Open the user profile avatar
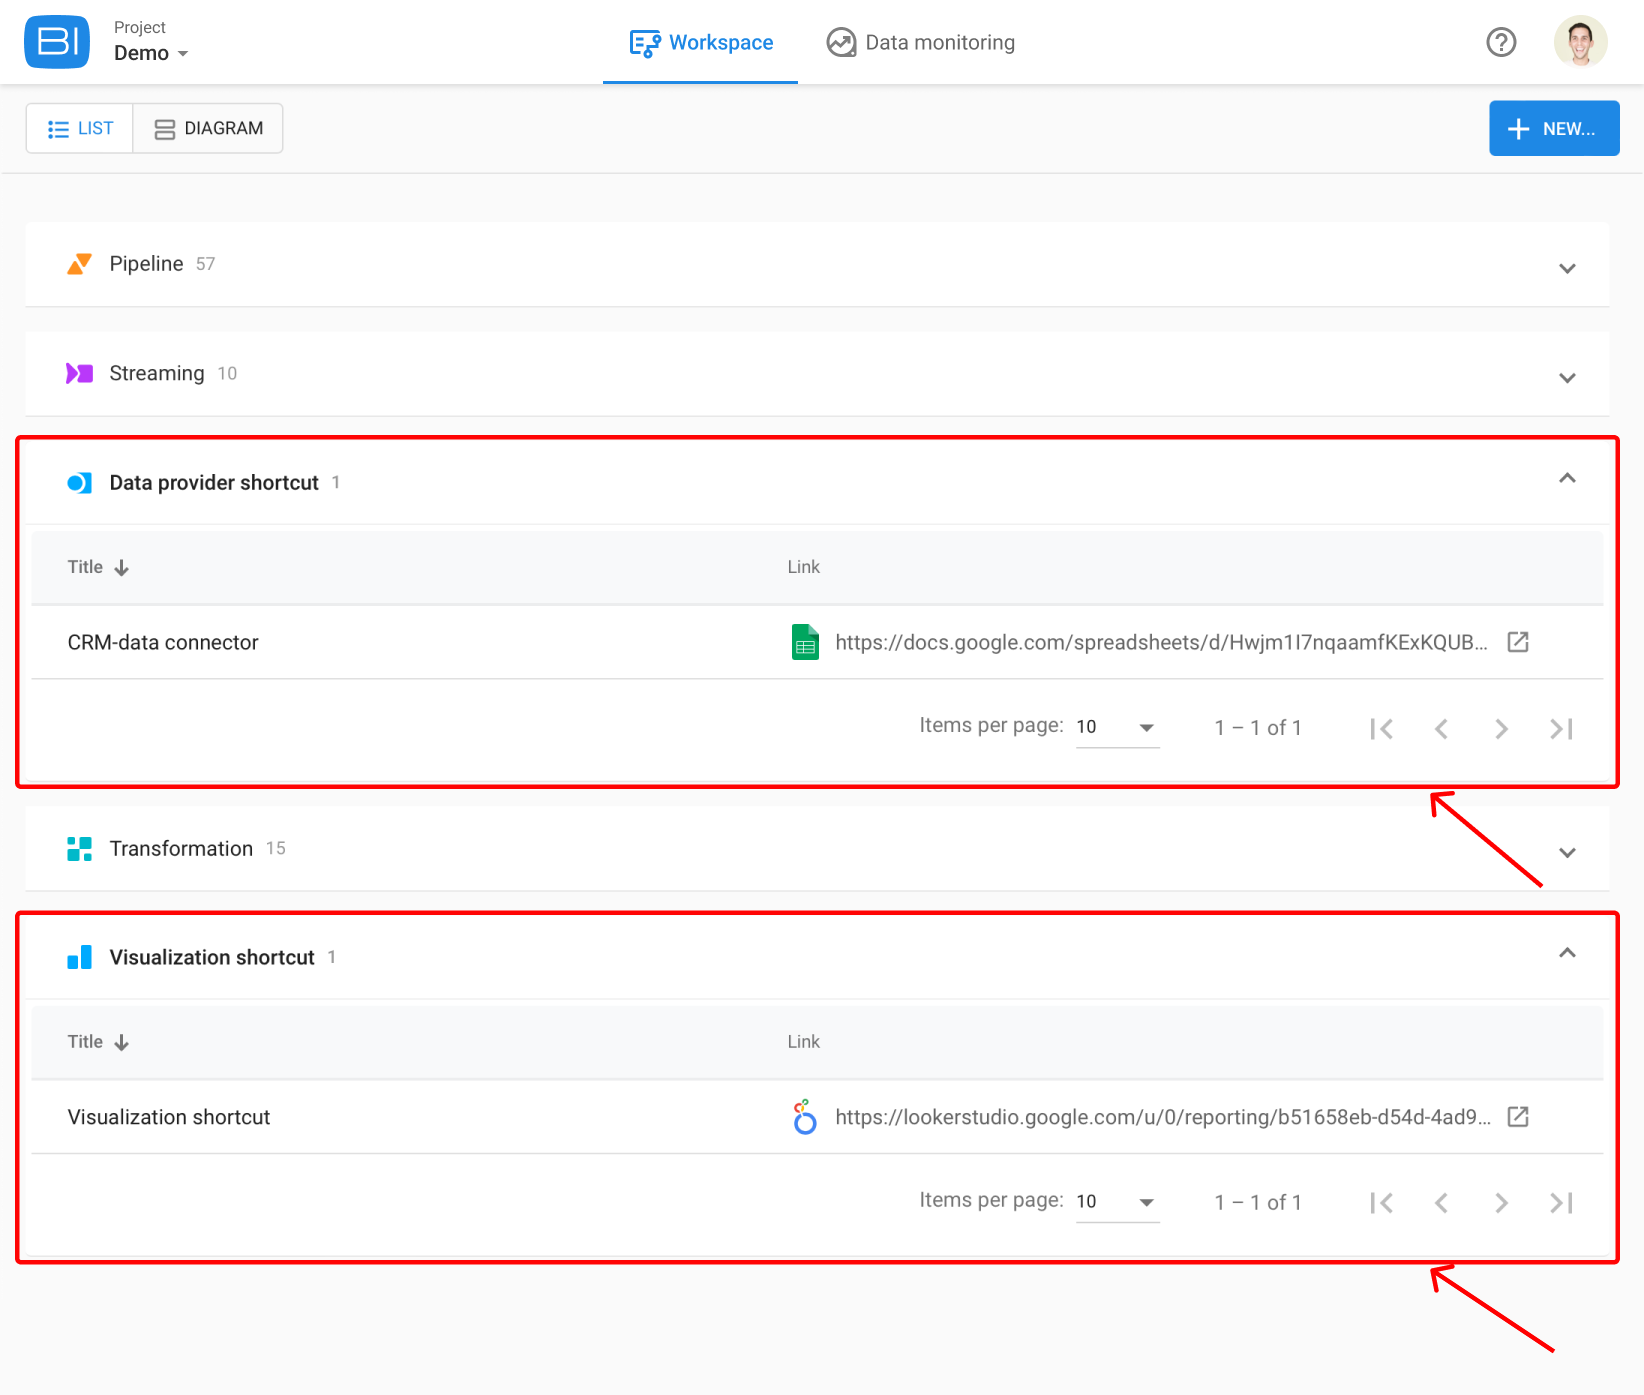This screenshot has width=1644, height=1395. (x=1580, y=42)
